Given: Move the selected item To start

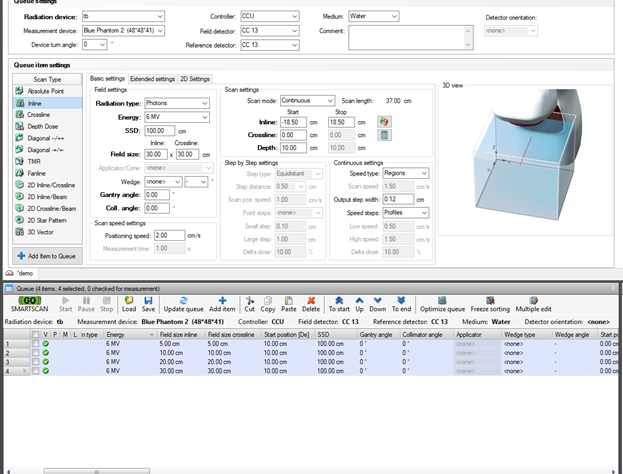Looking at the screenshot, I should click(x=339, y=304).
